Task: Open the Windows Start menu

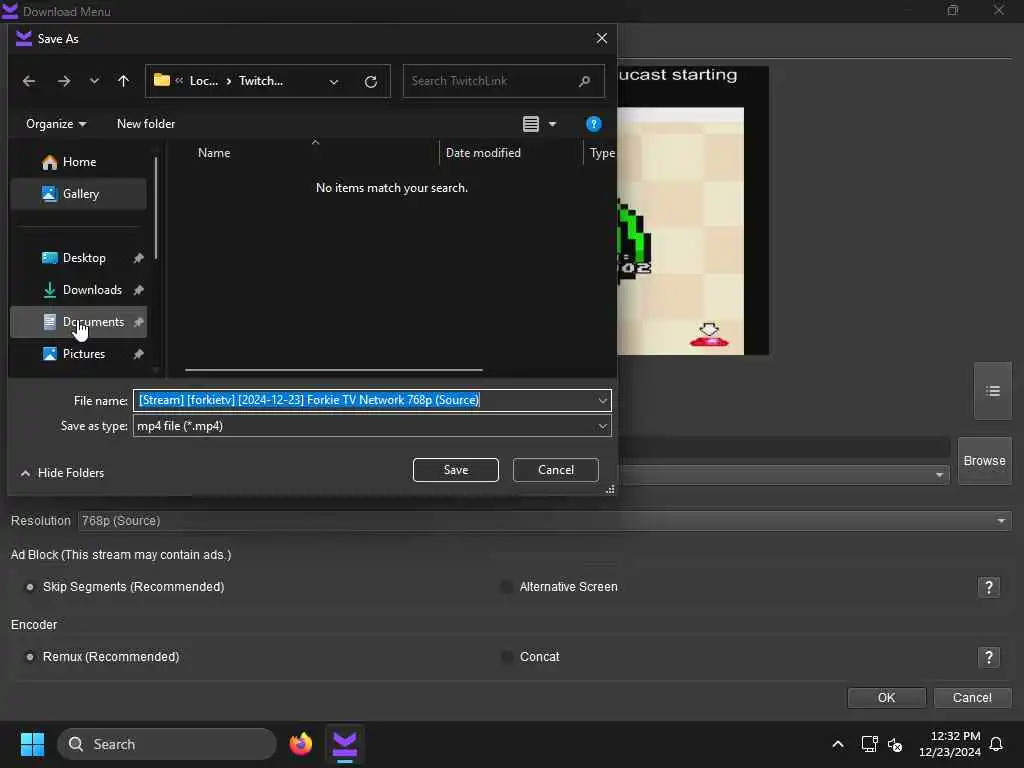Action: pos(32,744)
